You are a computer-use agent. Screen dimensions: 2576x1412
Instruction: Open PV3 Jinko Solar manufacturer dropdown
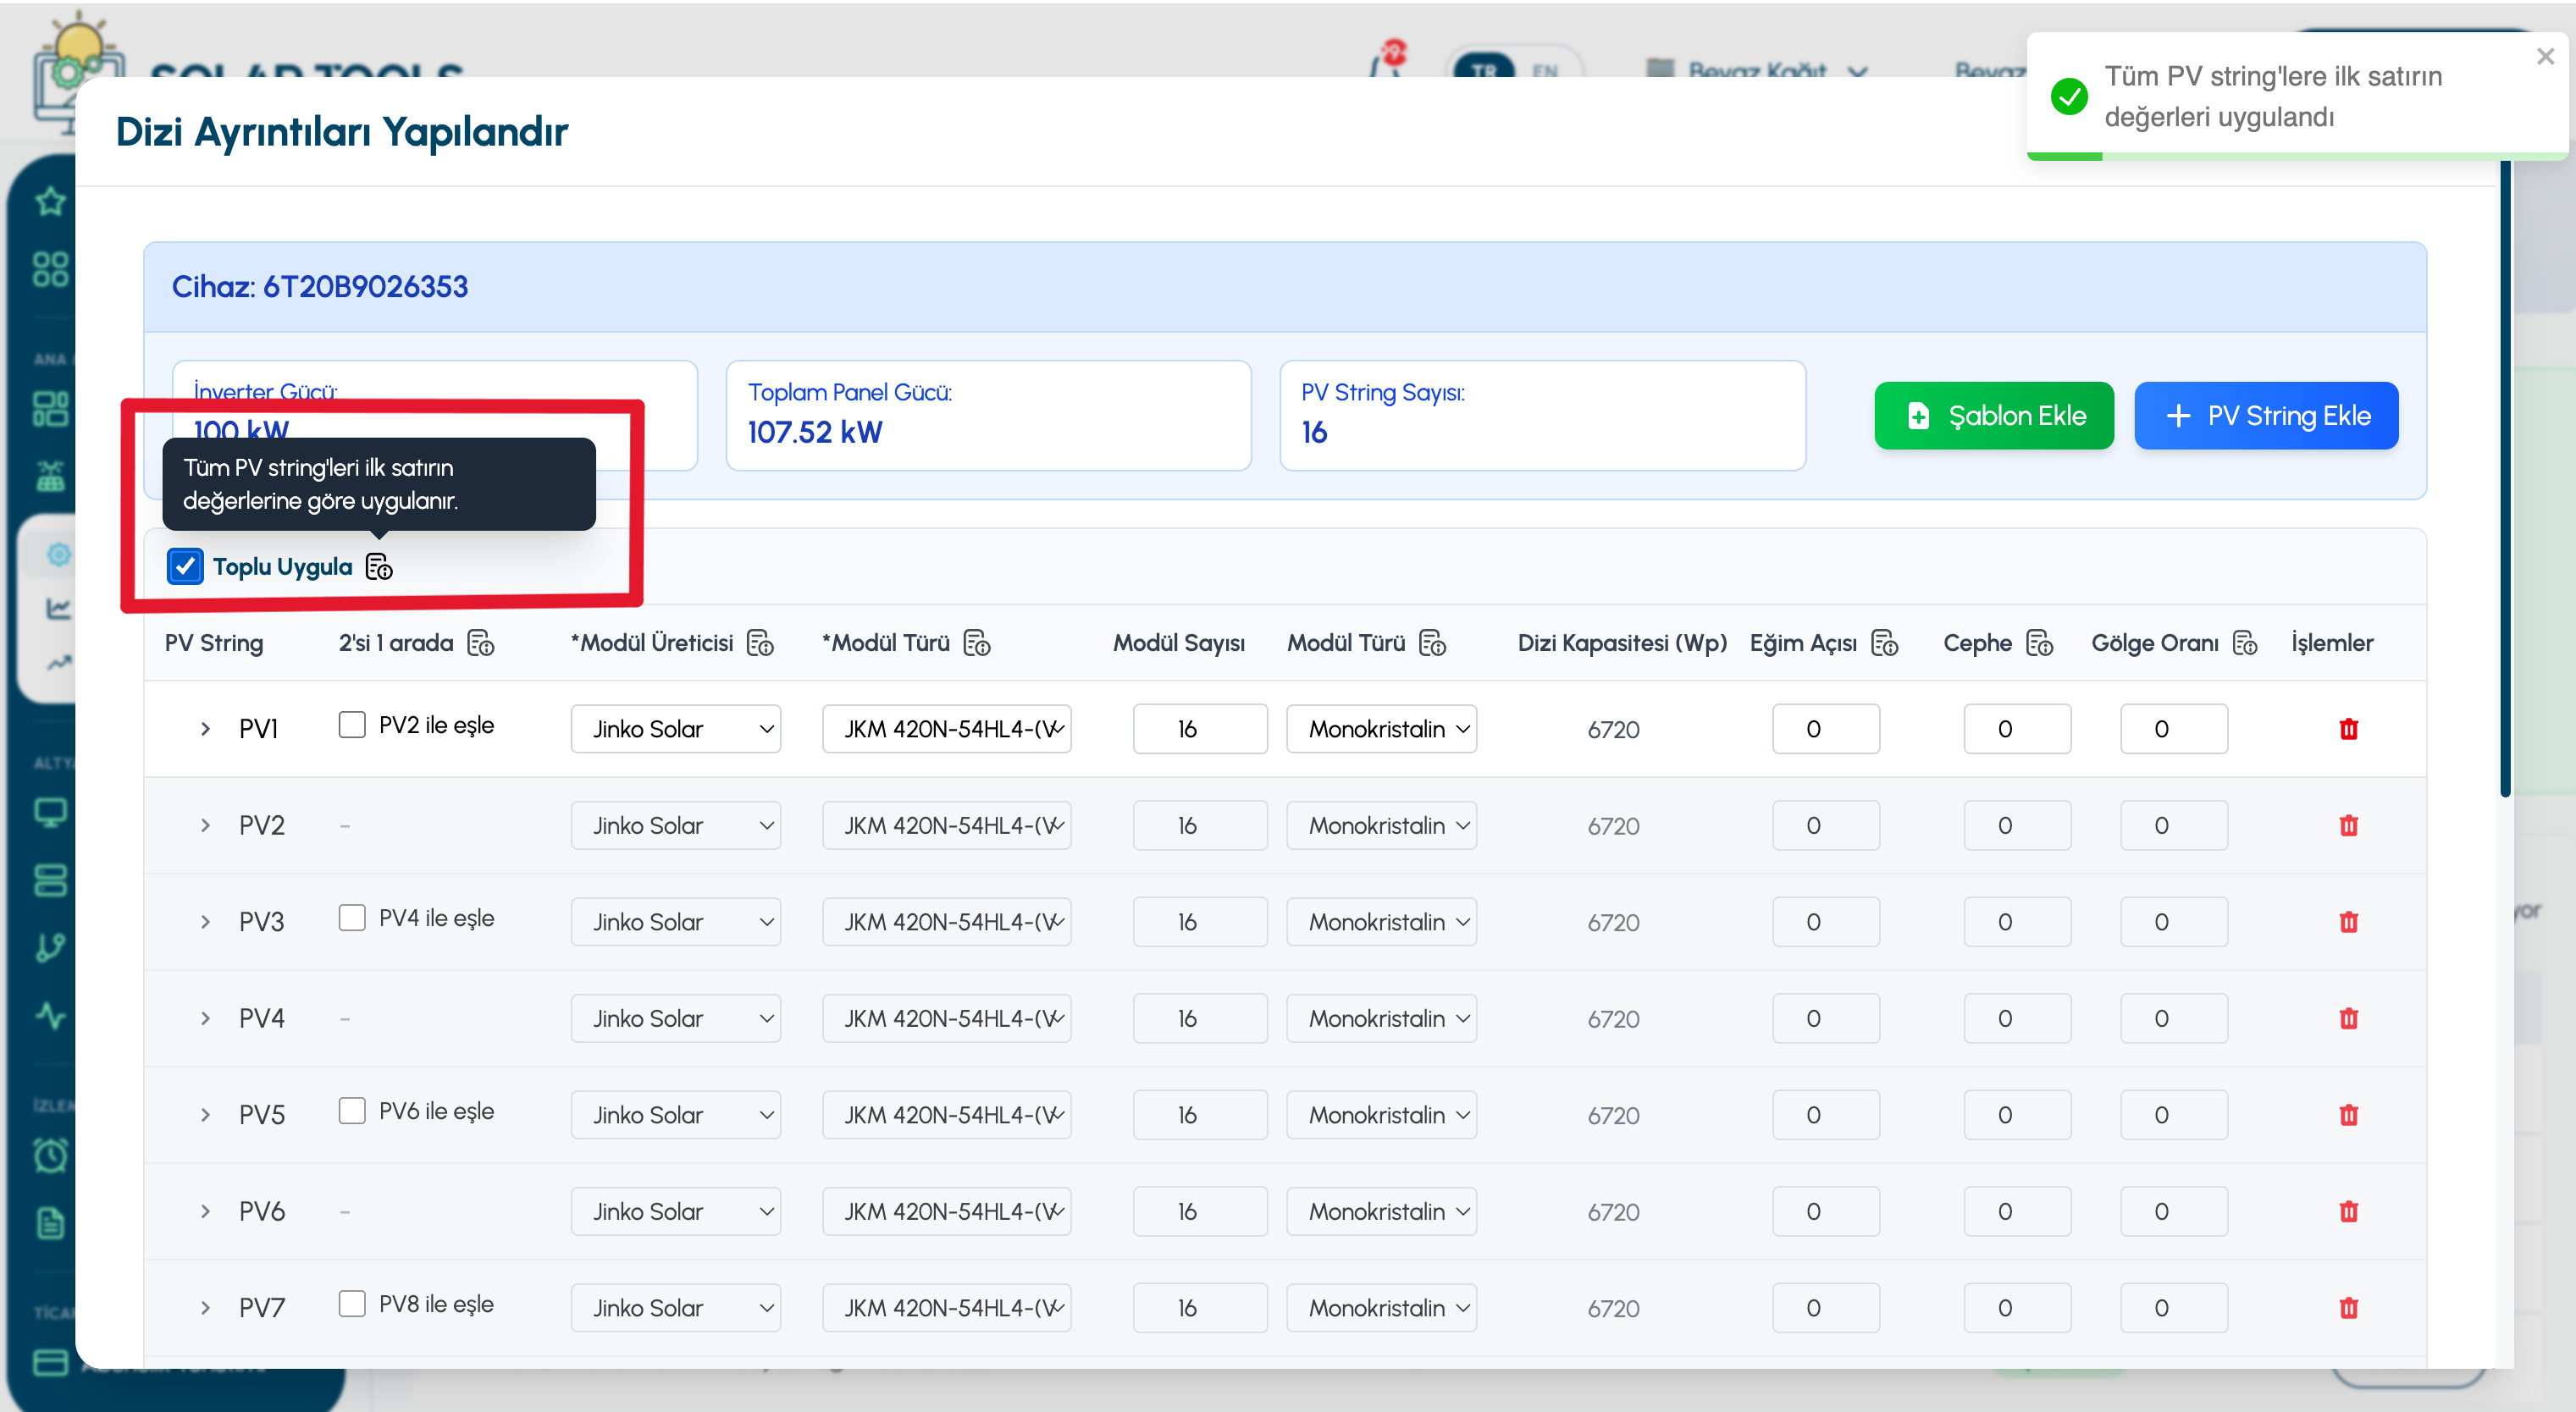[676, 922]
